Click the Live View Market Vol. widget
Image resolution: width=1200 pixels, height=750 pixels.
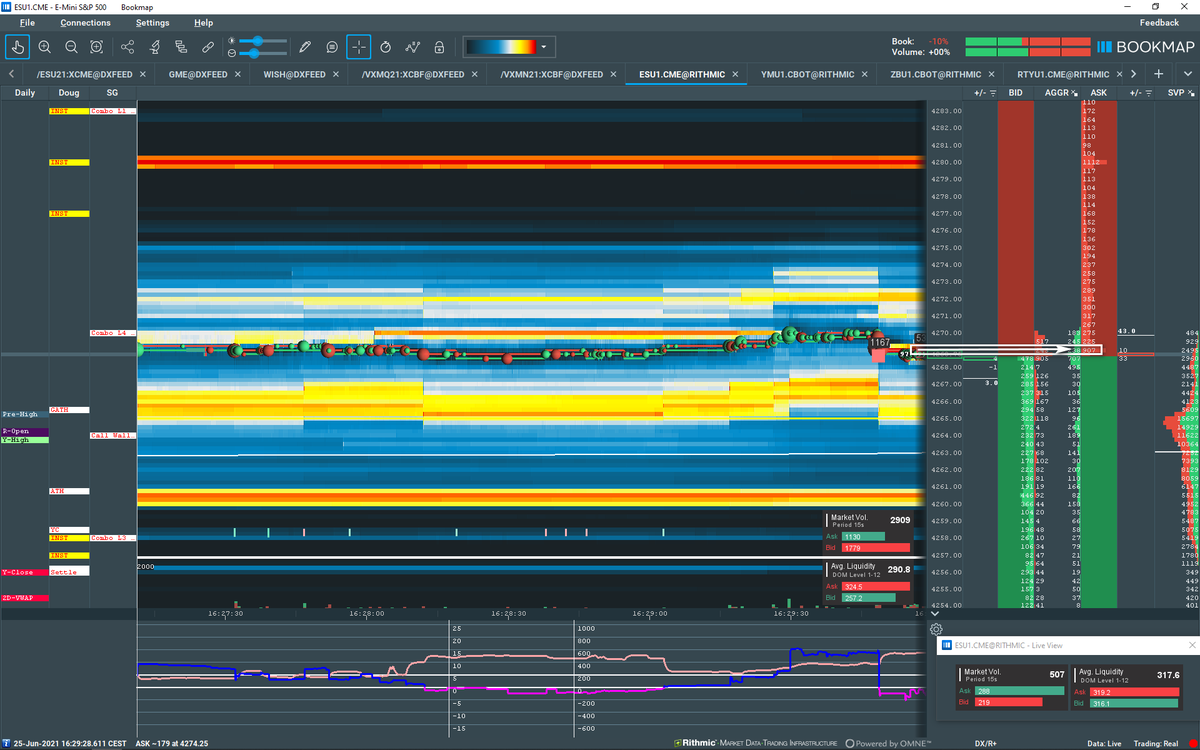point(1011,689)
